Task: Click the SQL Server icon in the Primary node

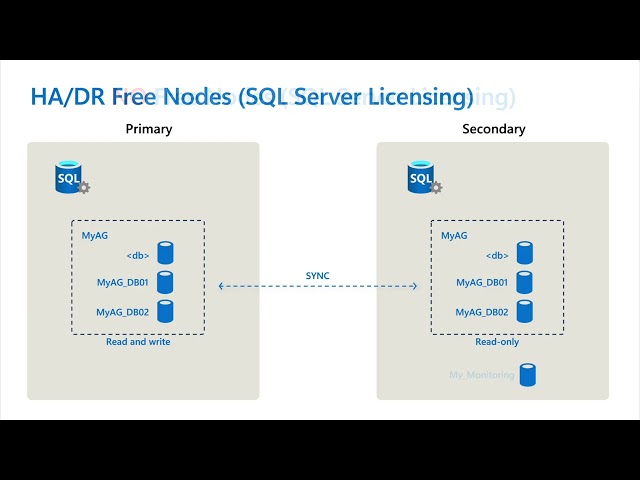Action: coord(72,177)
